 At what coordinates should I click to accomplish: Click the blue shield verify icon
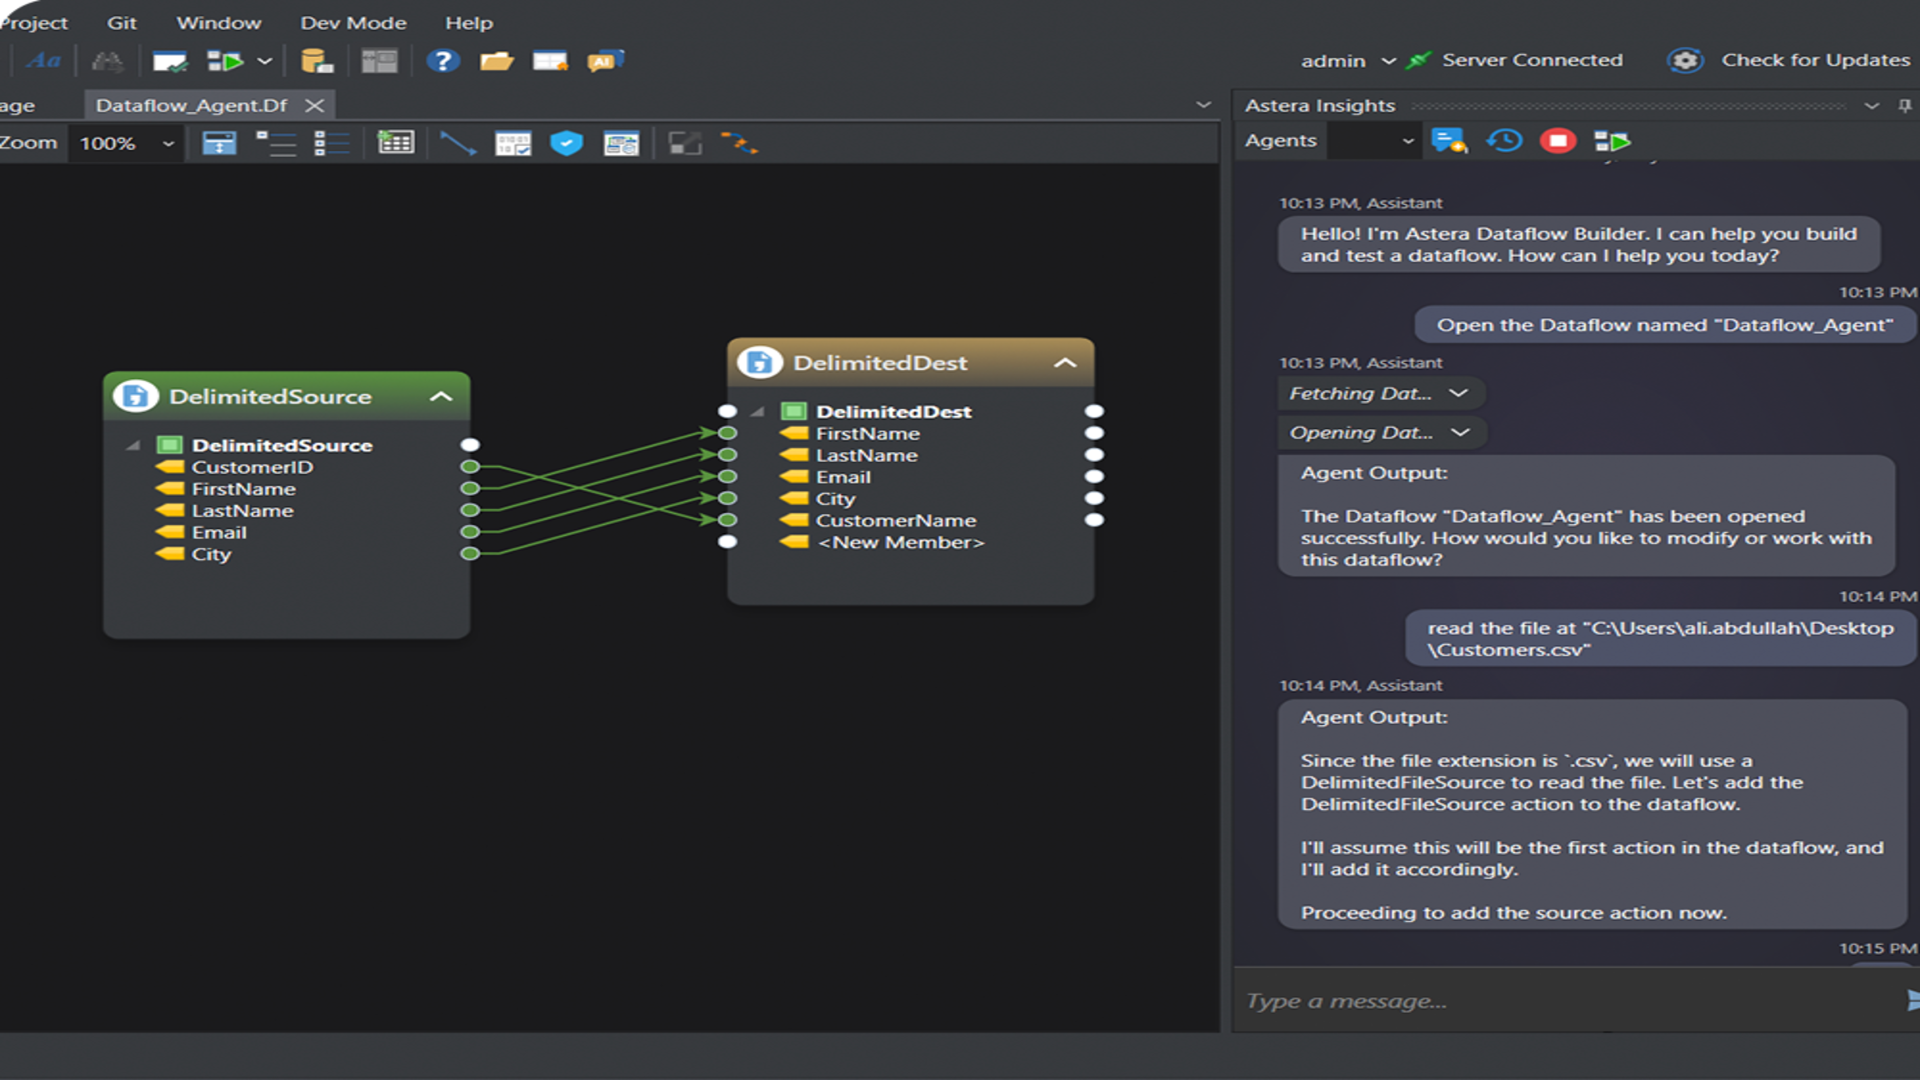[x=566, y=144]
